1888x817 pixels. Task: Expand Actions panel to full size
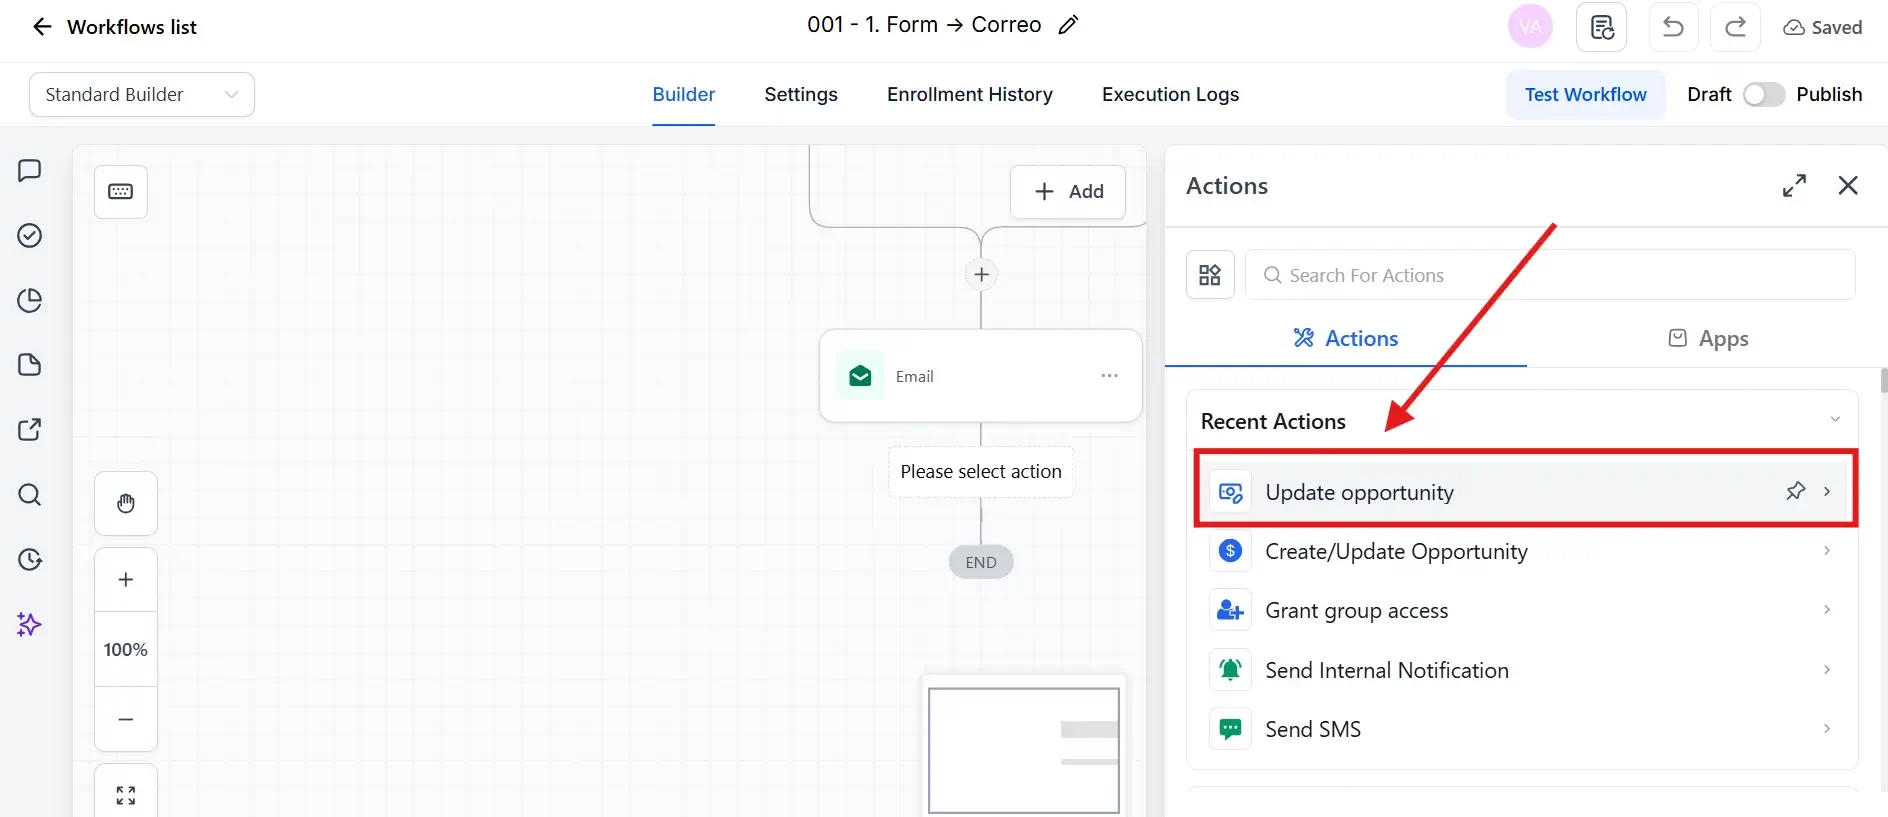tap(1795, 186)
